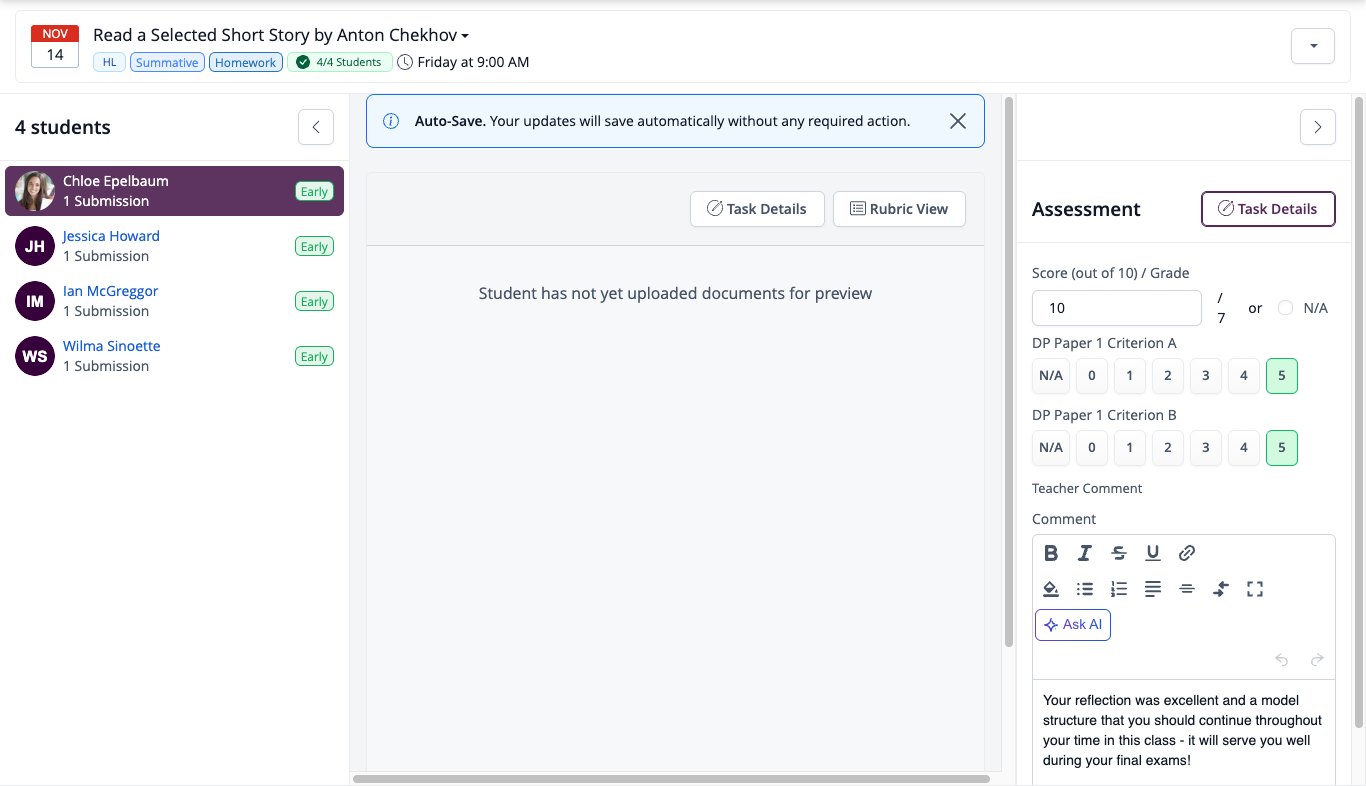Set Criterion B score to 0

tap(1092, 448)
